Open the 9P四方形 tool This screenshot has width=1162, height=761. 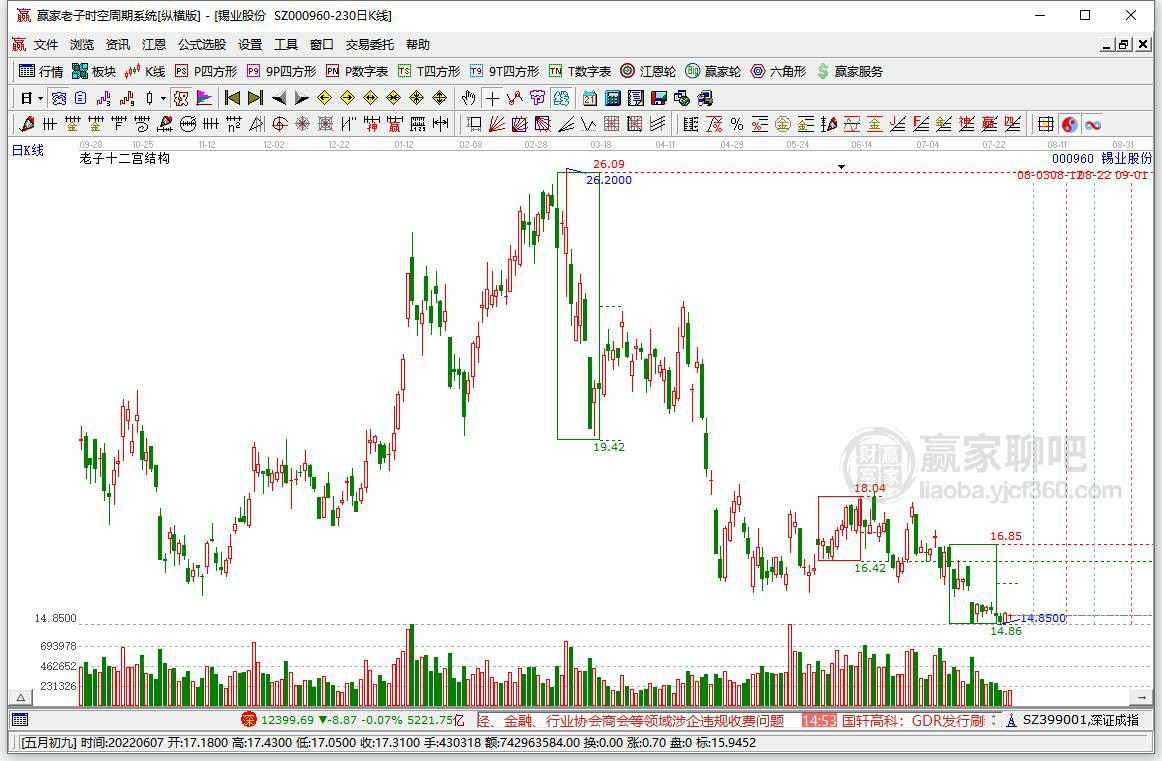point(282,71)
